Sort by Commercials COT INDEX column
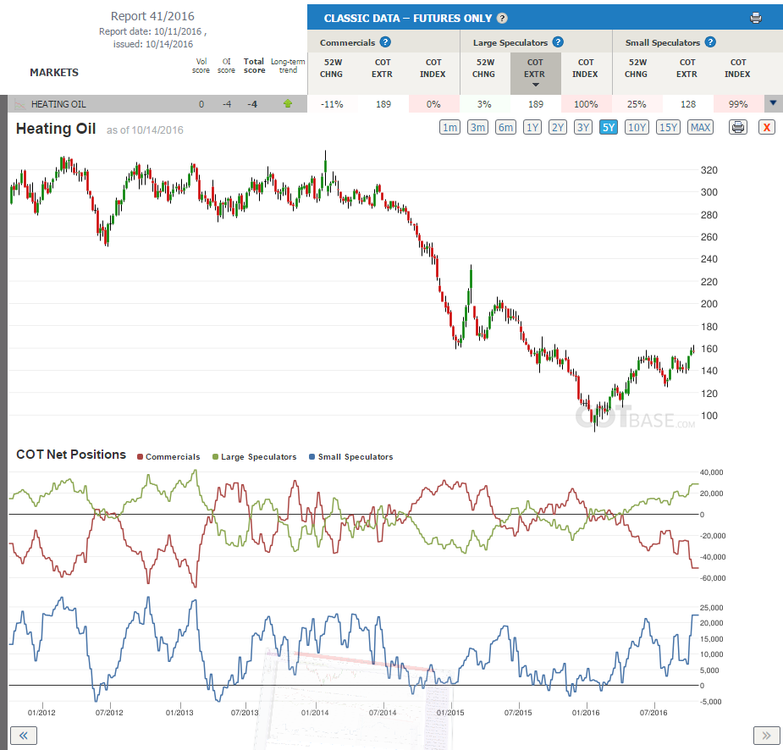This screenshot has height=750, width=783. tap(433, 68)
